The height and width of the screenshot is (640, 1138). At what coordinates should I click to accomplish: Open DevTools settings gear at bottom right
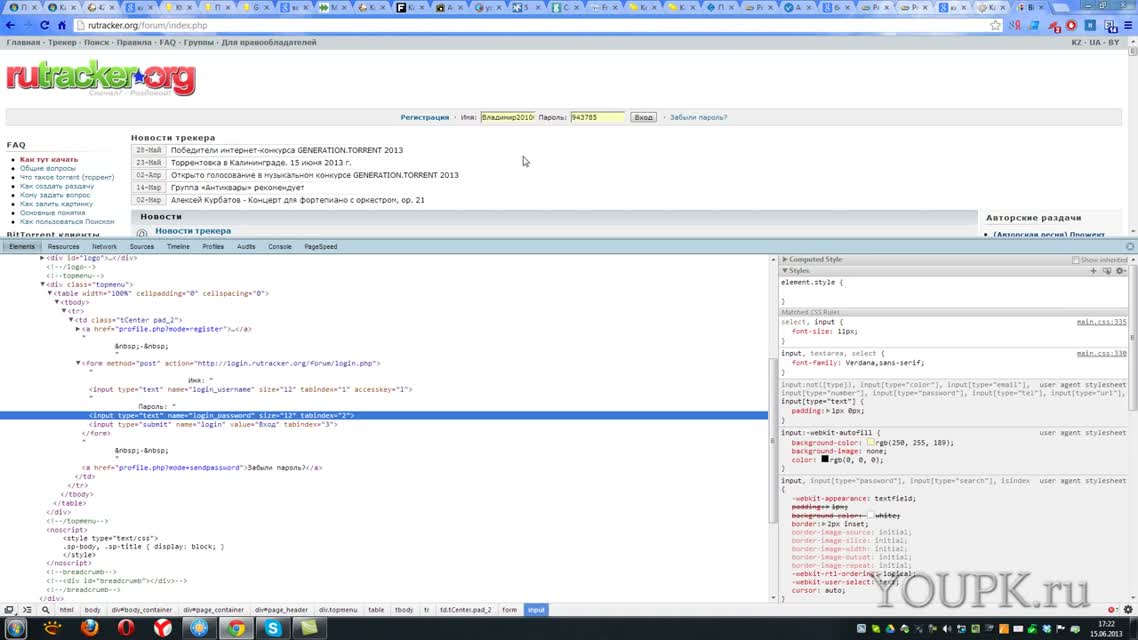pyautogui.click(x=1128, y=610)
